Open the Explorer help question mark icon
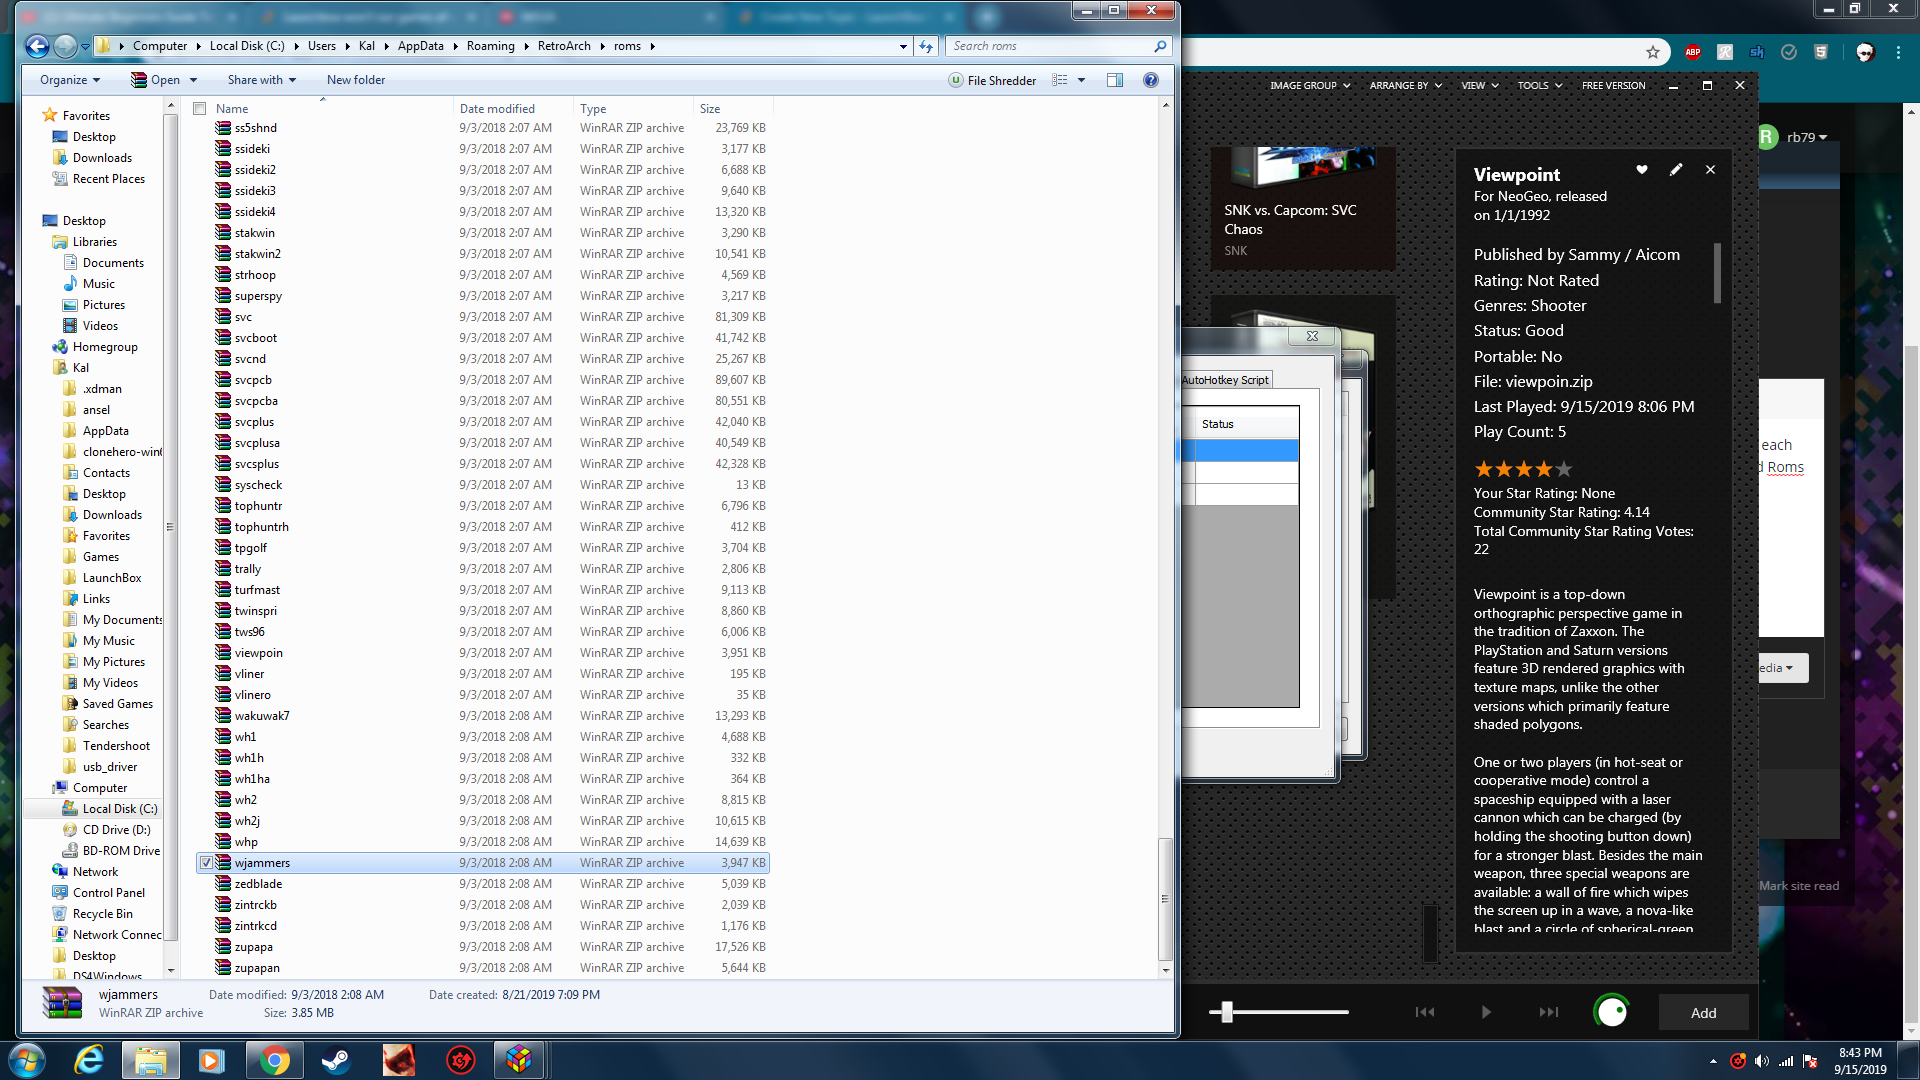Image resolution: width=1920 pixels, height=1080 pixels. pyautogui.click(x=1151, y=80)
